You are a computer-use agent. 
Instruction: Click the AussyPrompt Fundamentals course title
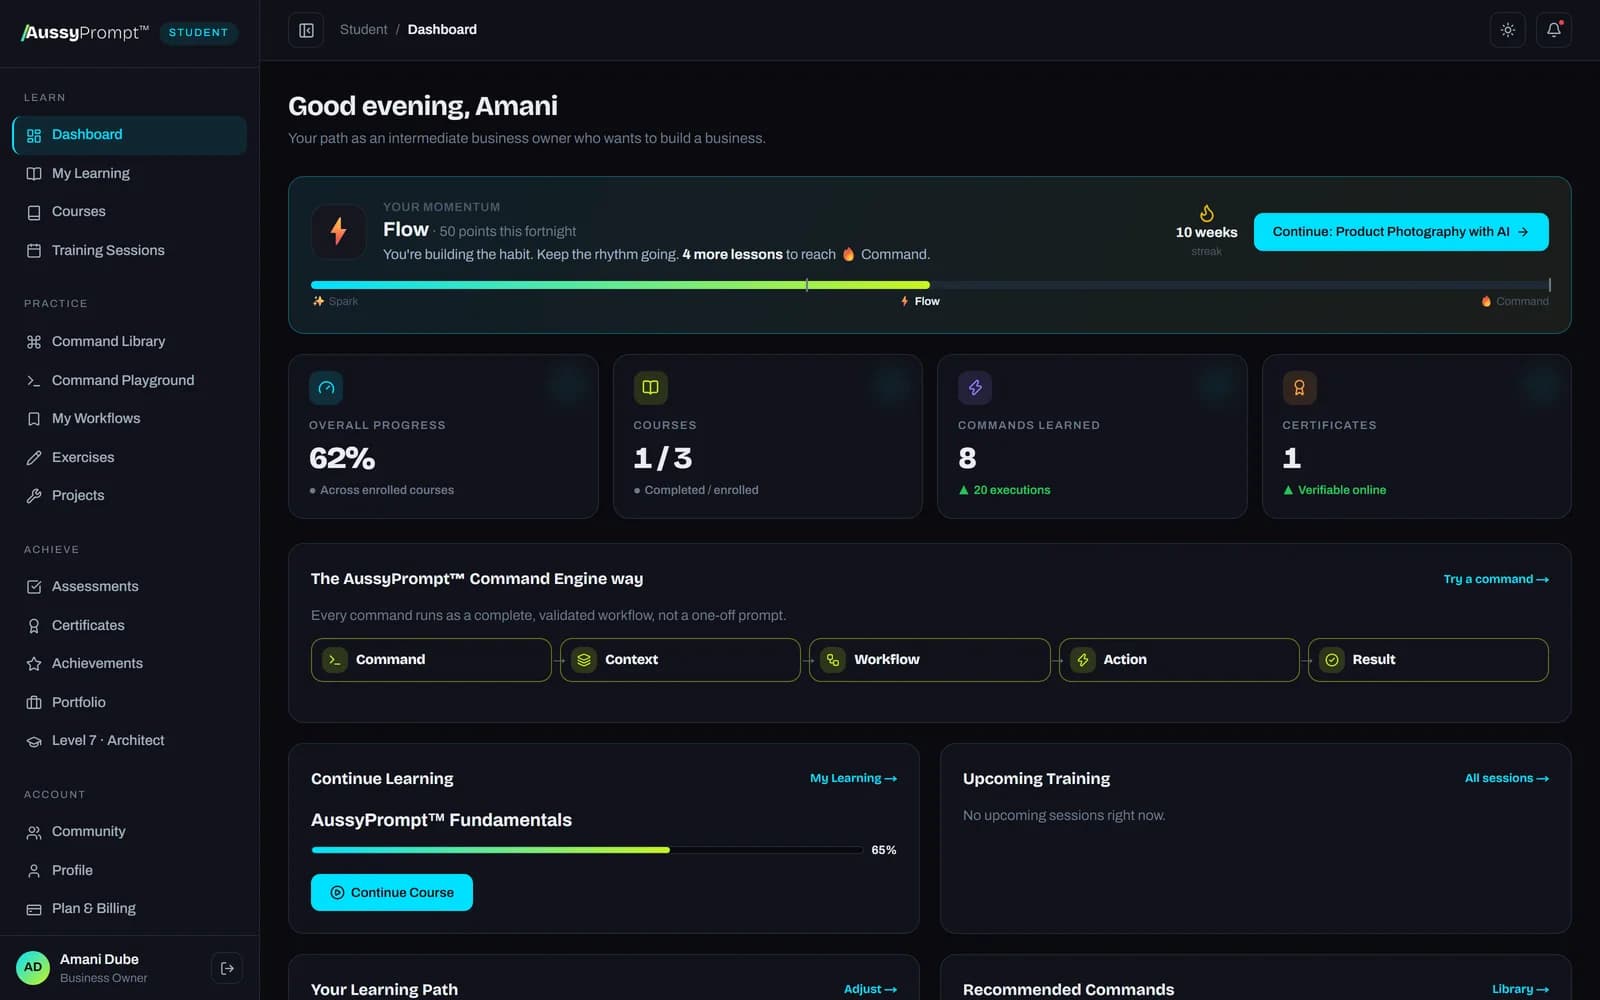441,820
